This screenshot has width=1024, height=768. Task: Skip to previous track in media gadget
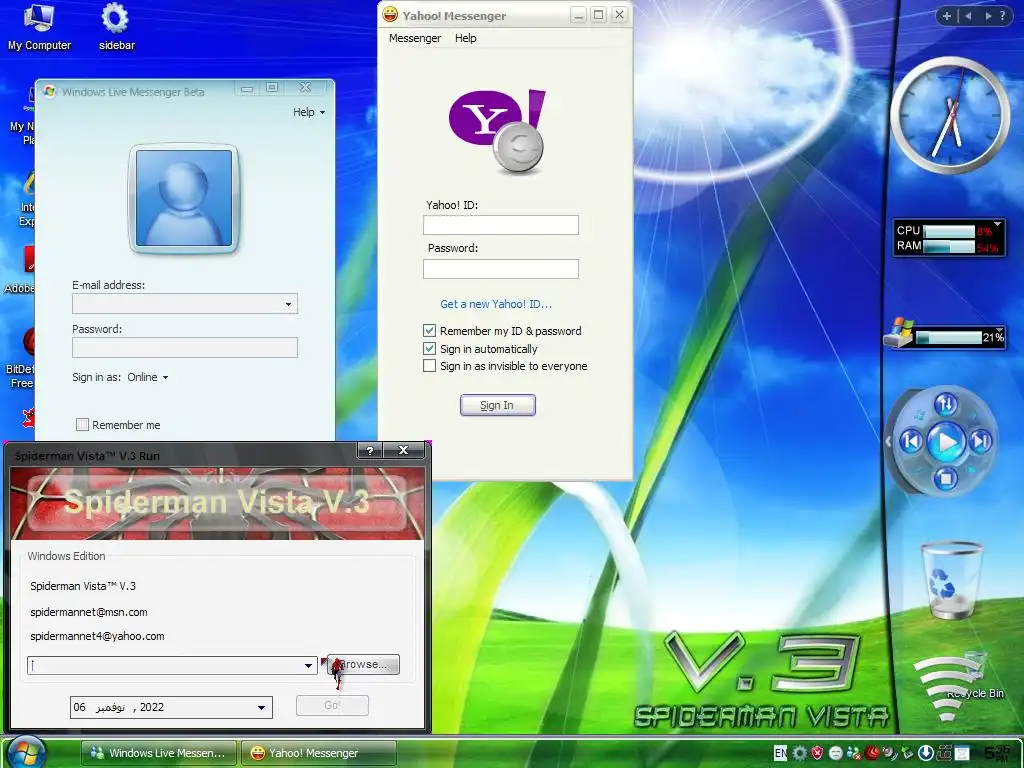[912, 441]
